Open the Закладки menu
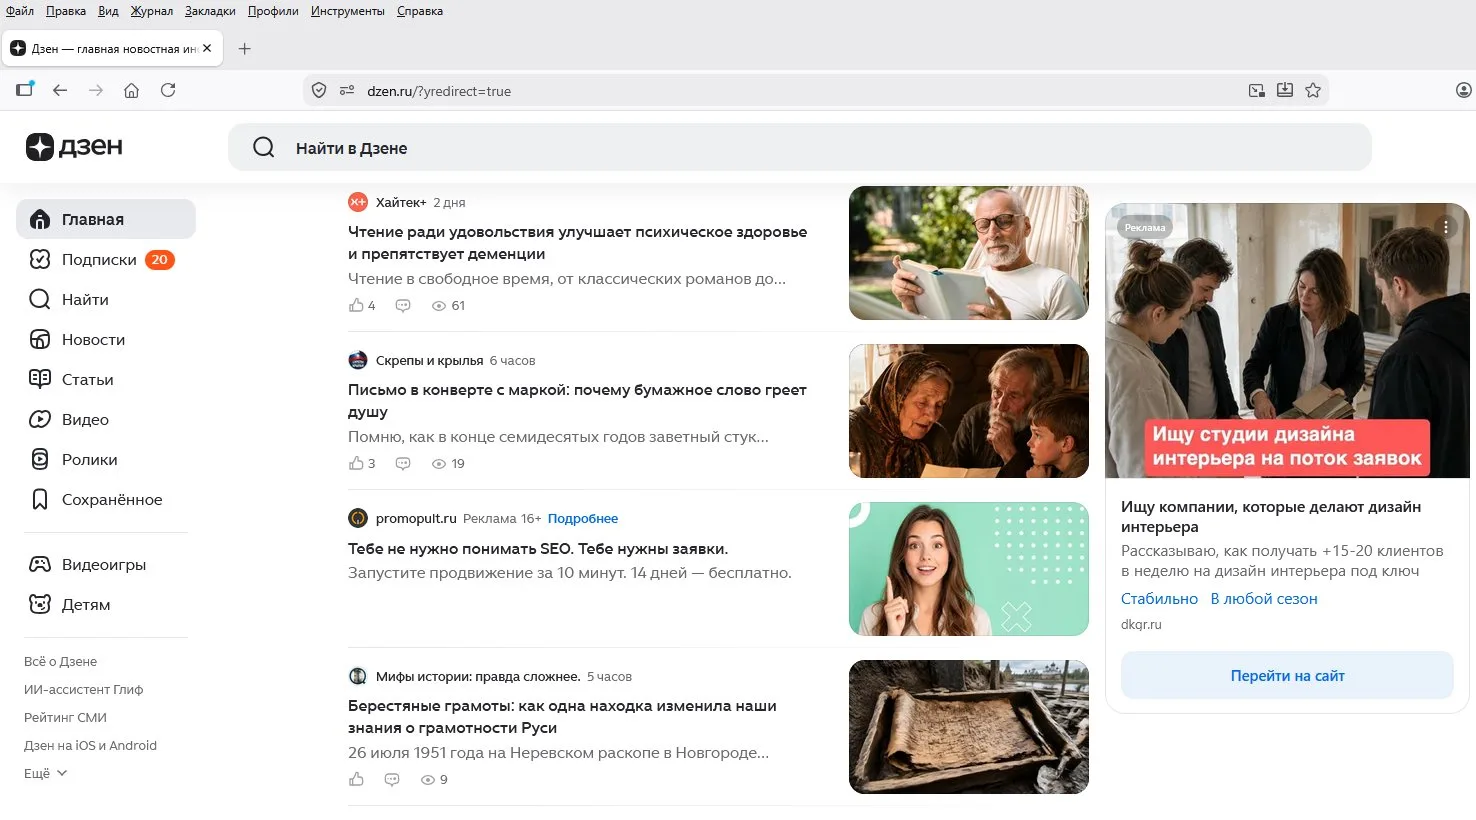 click(210, 11)
